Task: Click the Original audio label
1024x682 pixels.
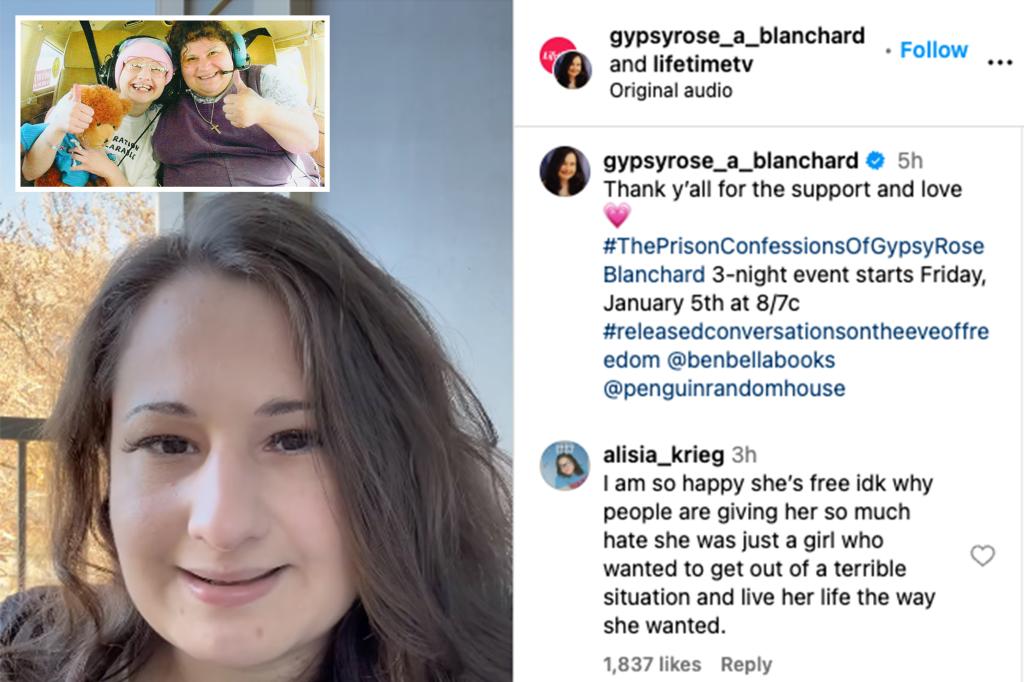Action: click(x=671, y=90)
